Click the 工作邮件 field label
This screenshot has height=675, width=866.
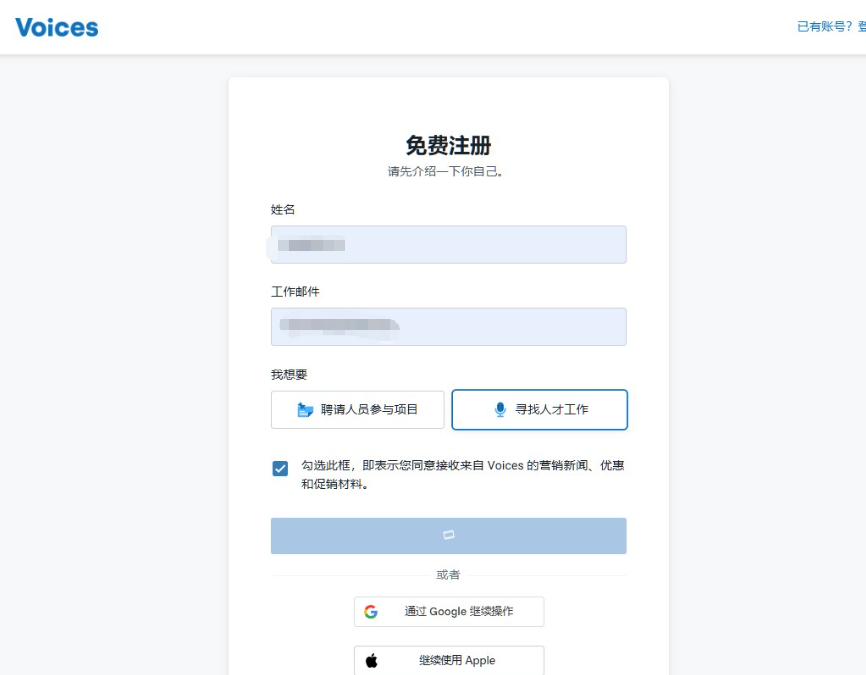click(x=295, y=292)
